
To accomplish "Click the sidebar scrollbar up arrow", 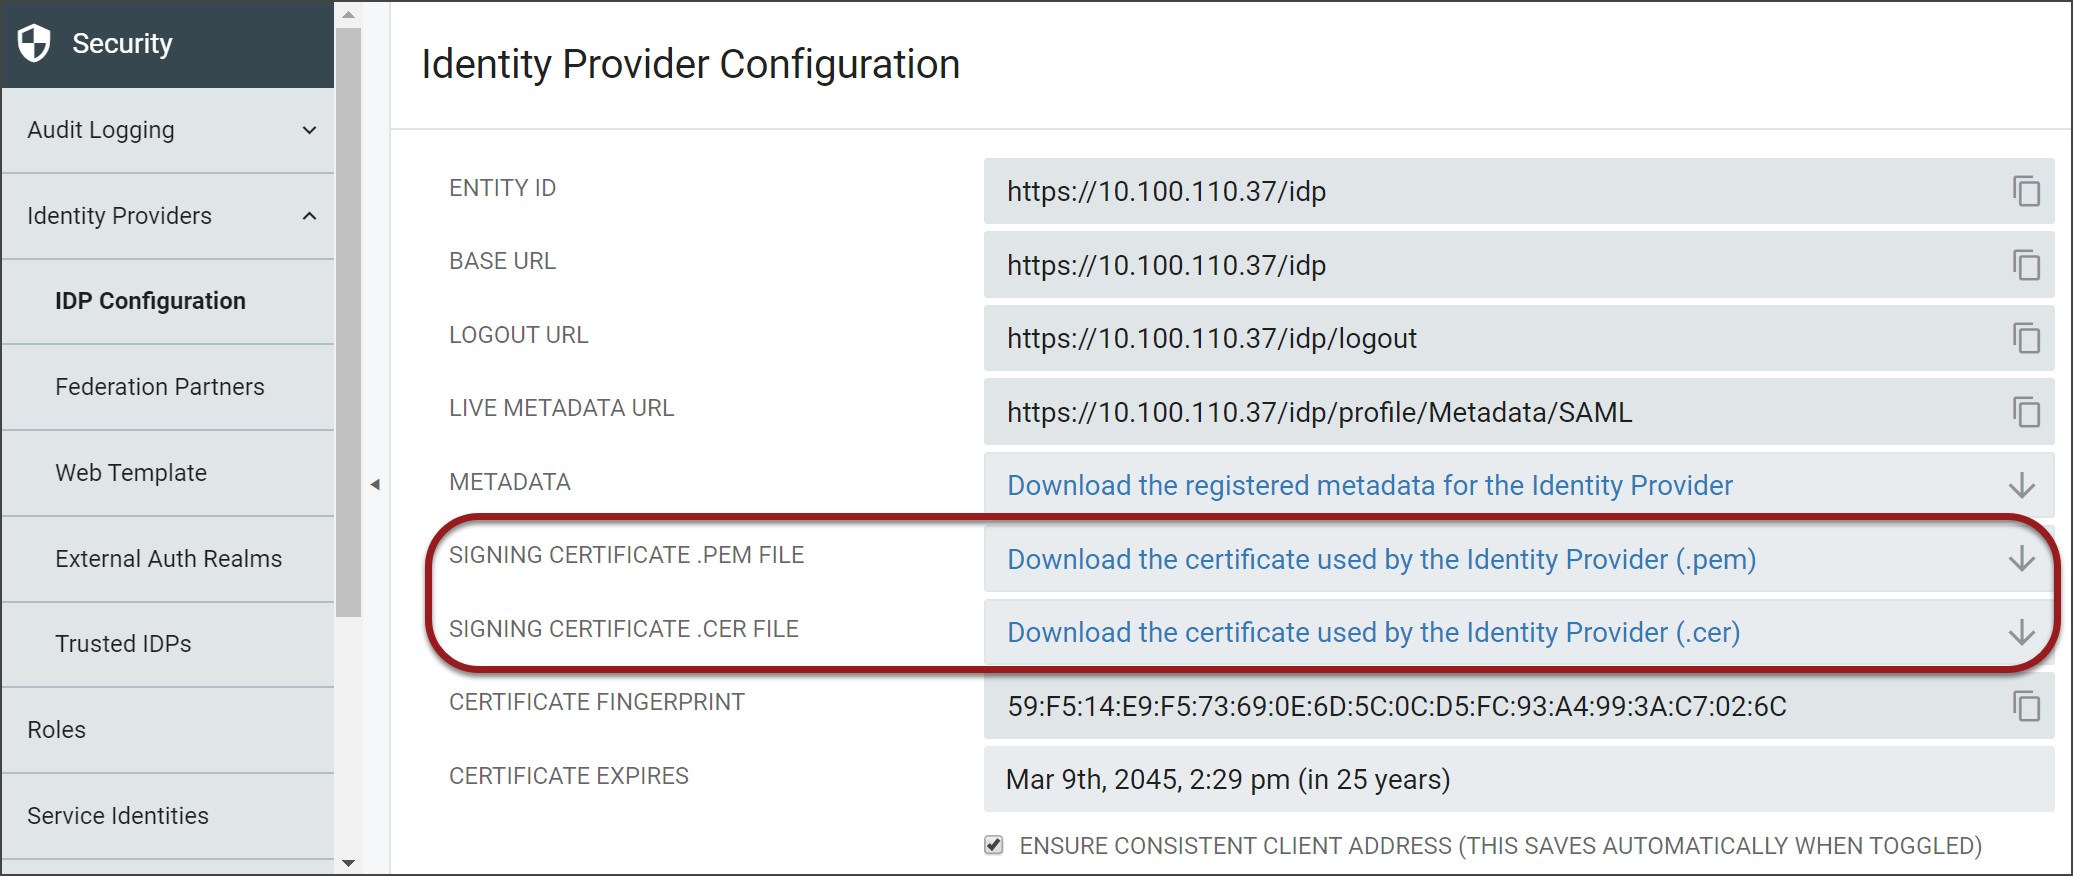I will click(348, 14).
